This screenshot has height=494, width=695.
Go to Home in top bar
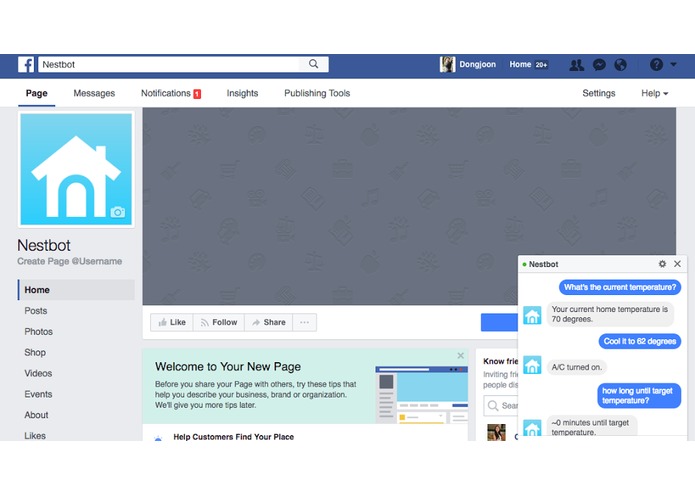[520, 65]
